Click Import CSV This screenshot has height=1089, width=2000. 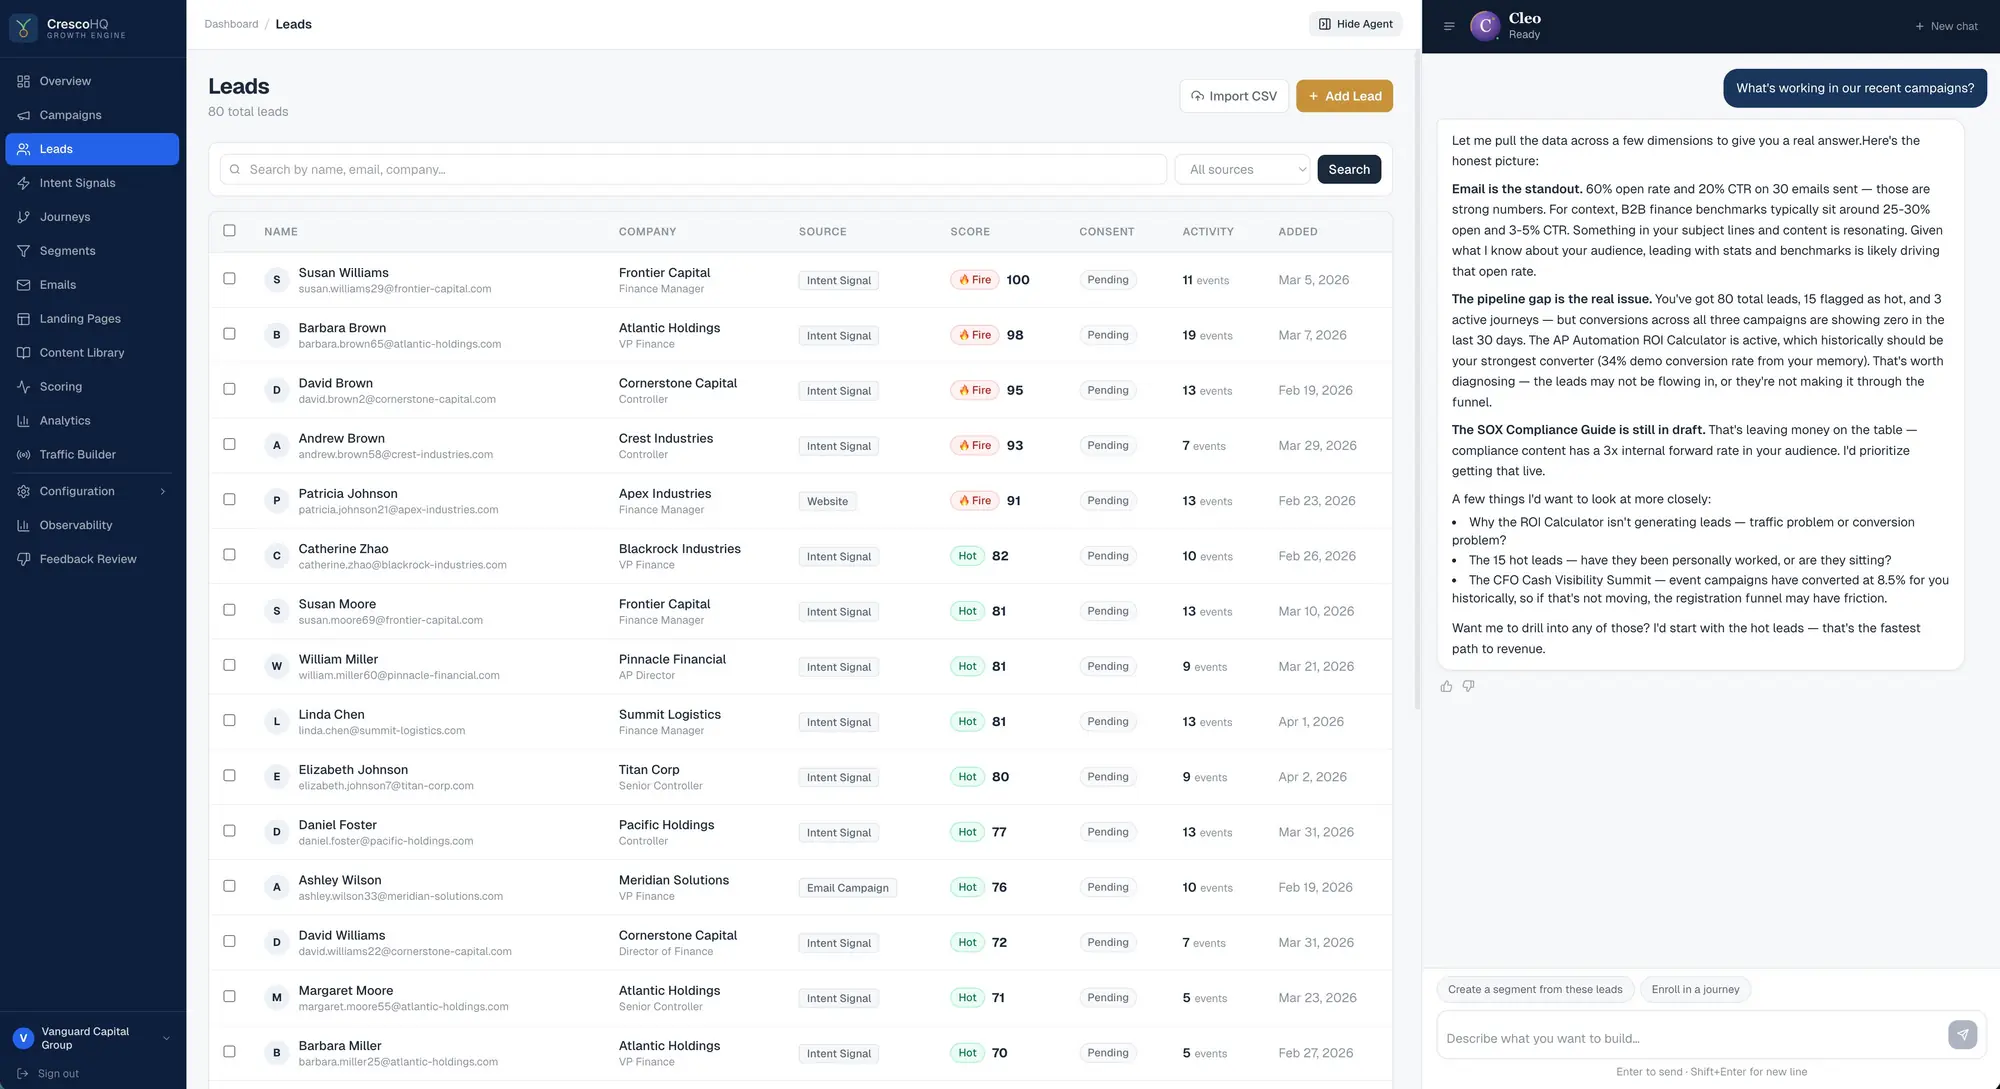(1234, 96)
